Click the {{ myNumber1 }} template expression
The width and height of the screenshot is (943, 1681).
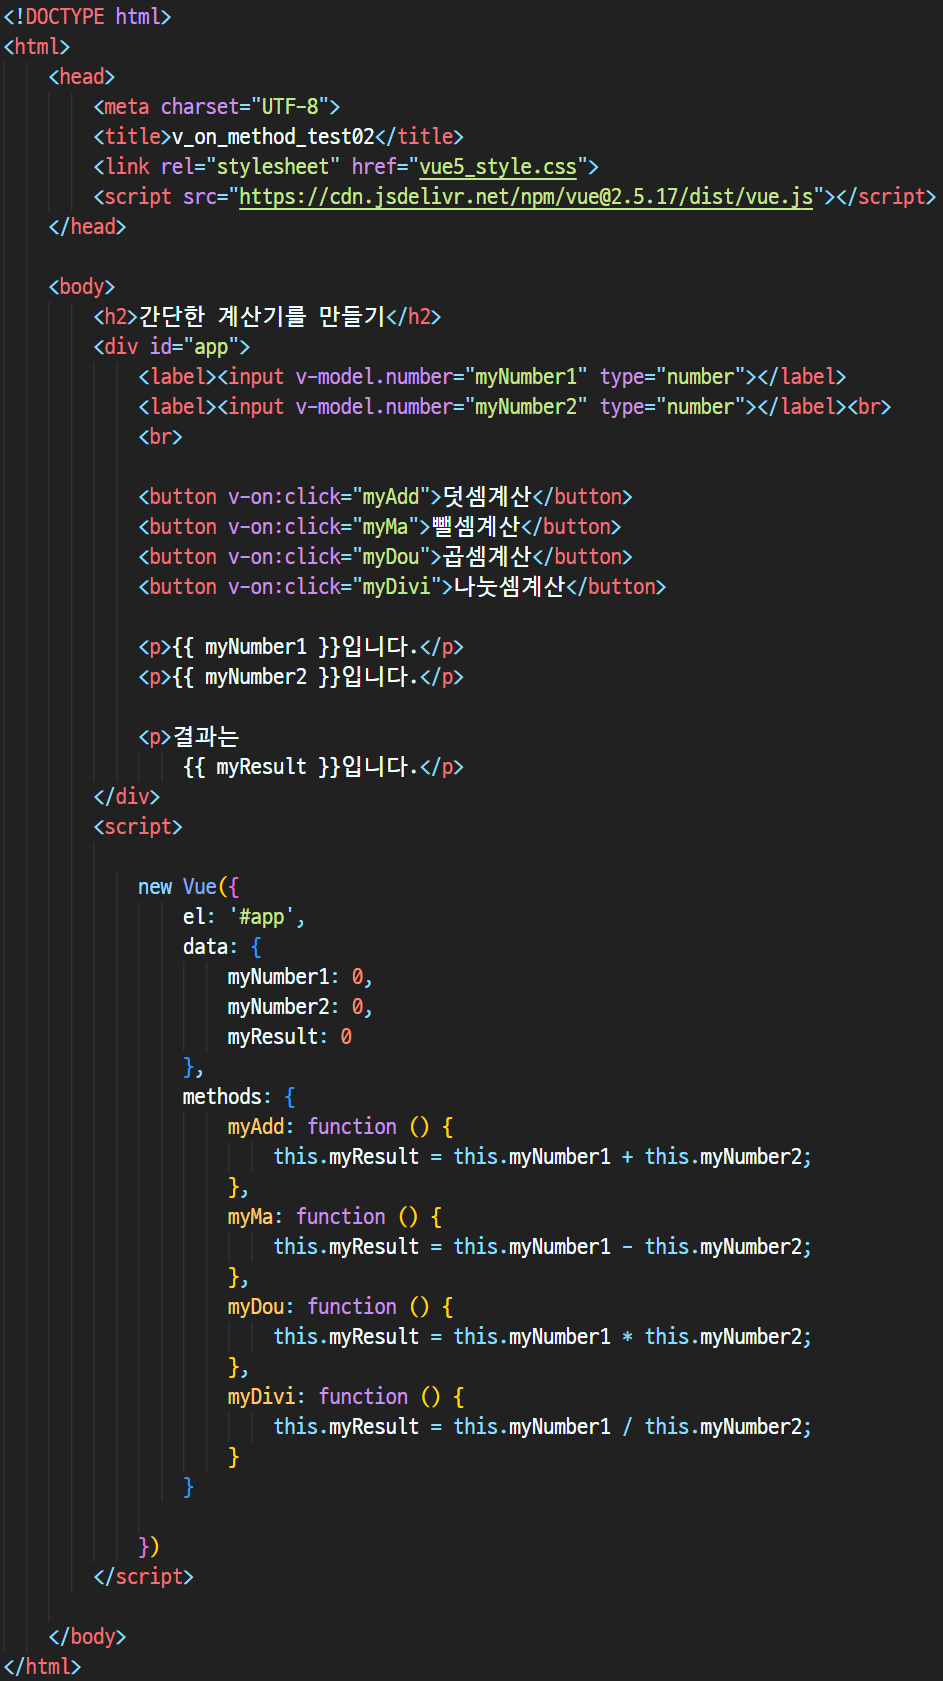(256, 647)
